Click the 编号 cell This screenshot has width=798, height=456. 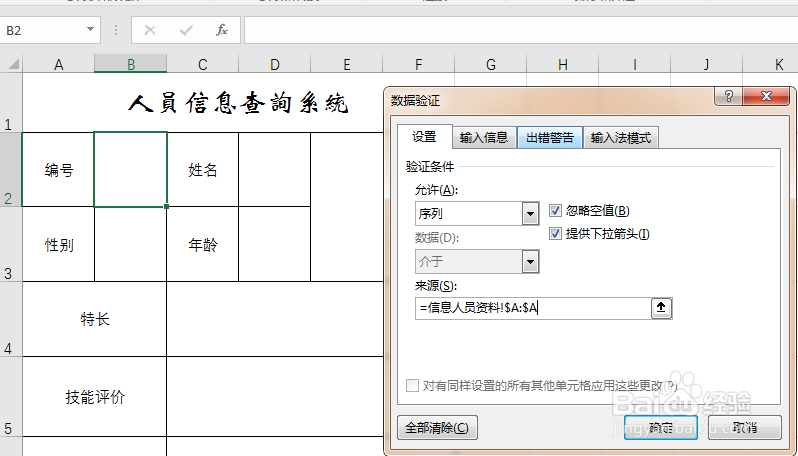(x=59, y=169)
